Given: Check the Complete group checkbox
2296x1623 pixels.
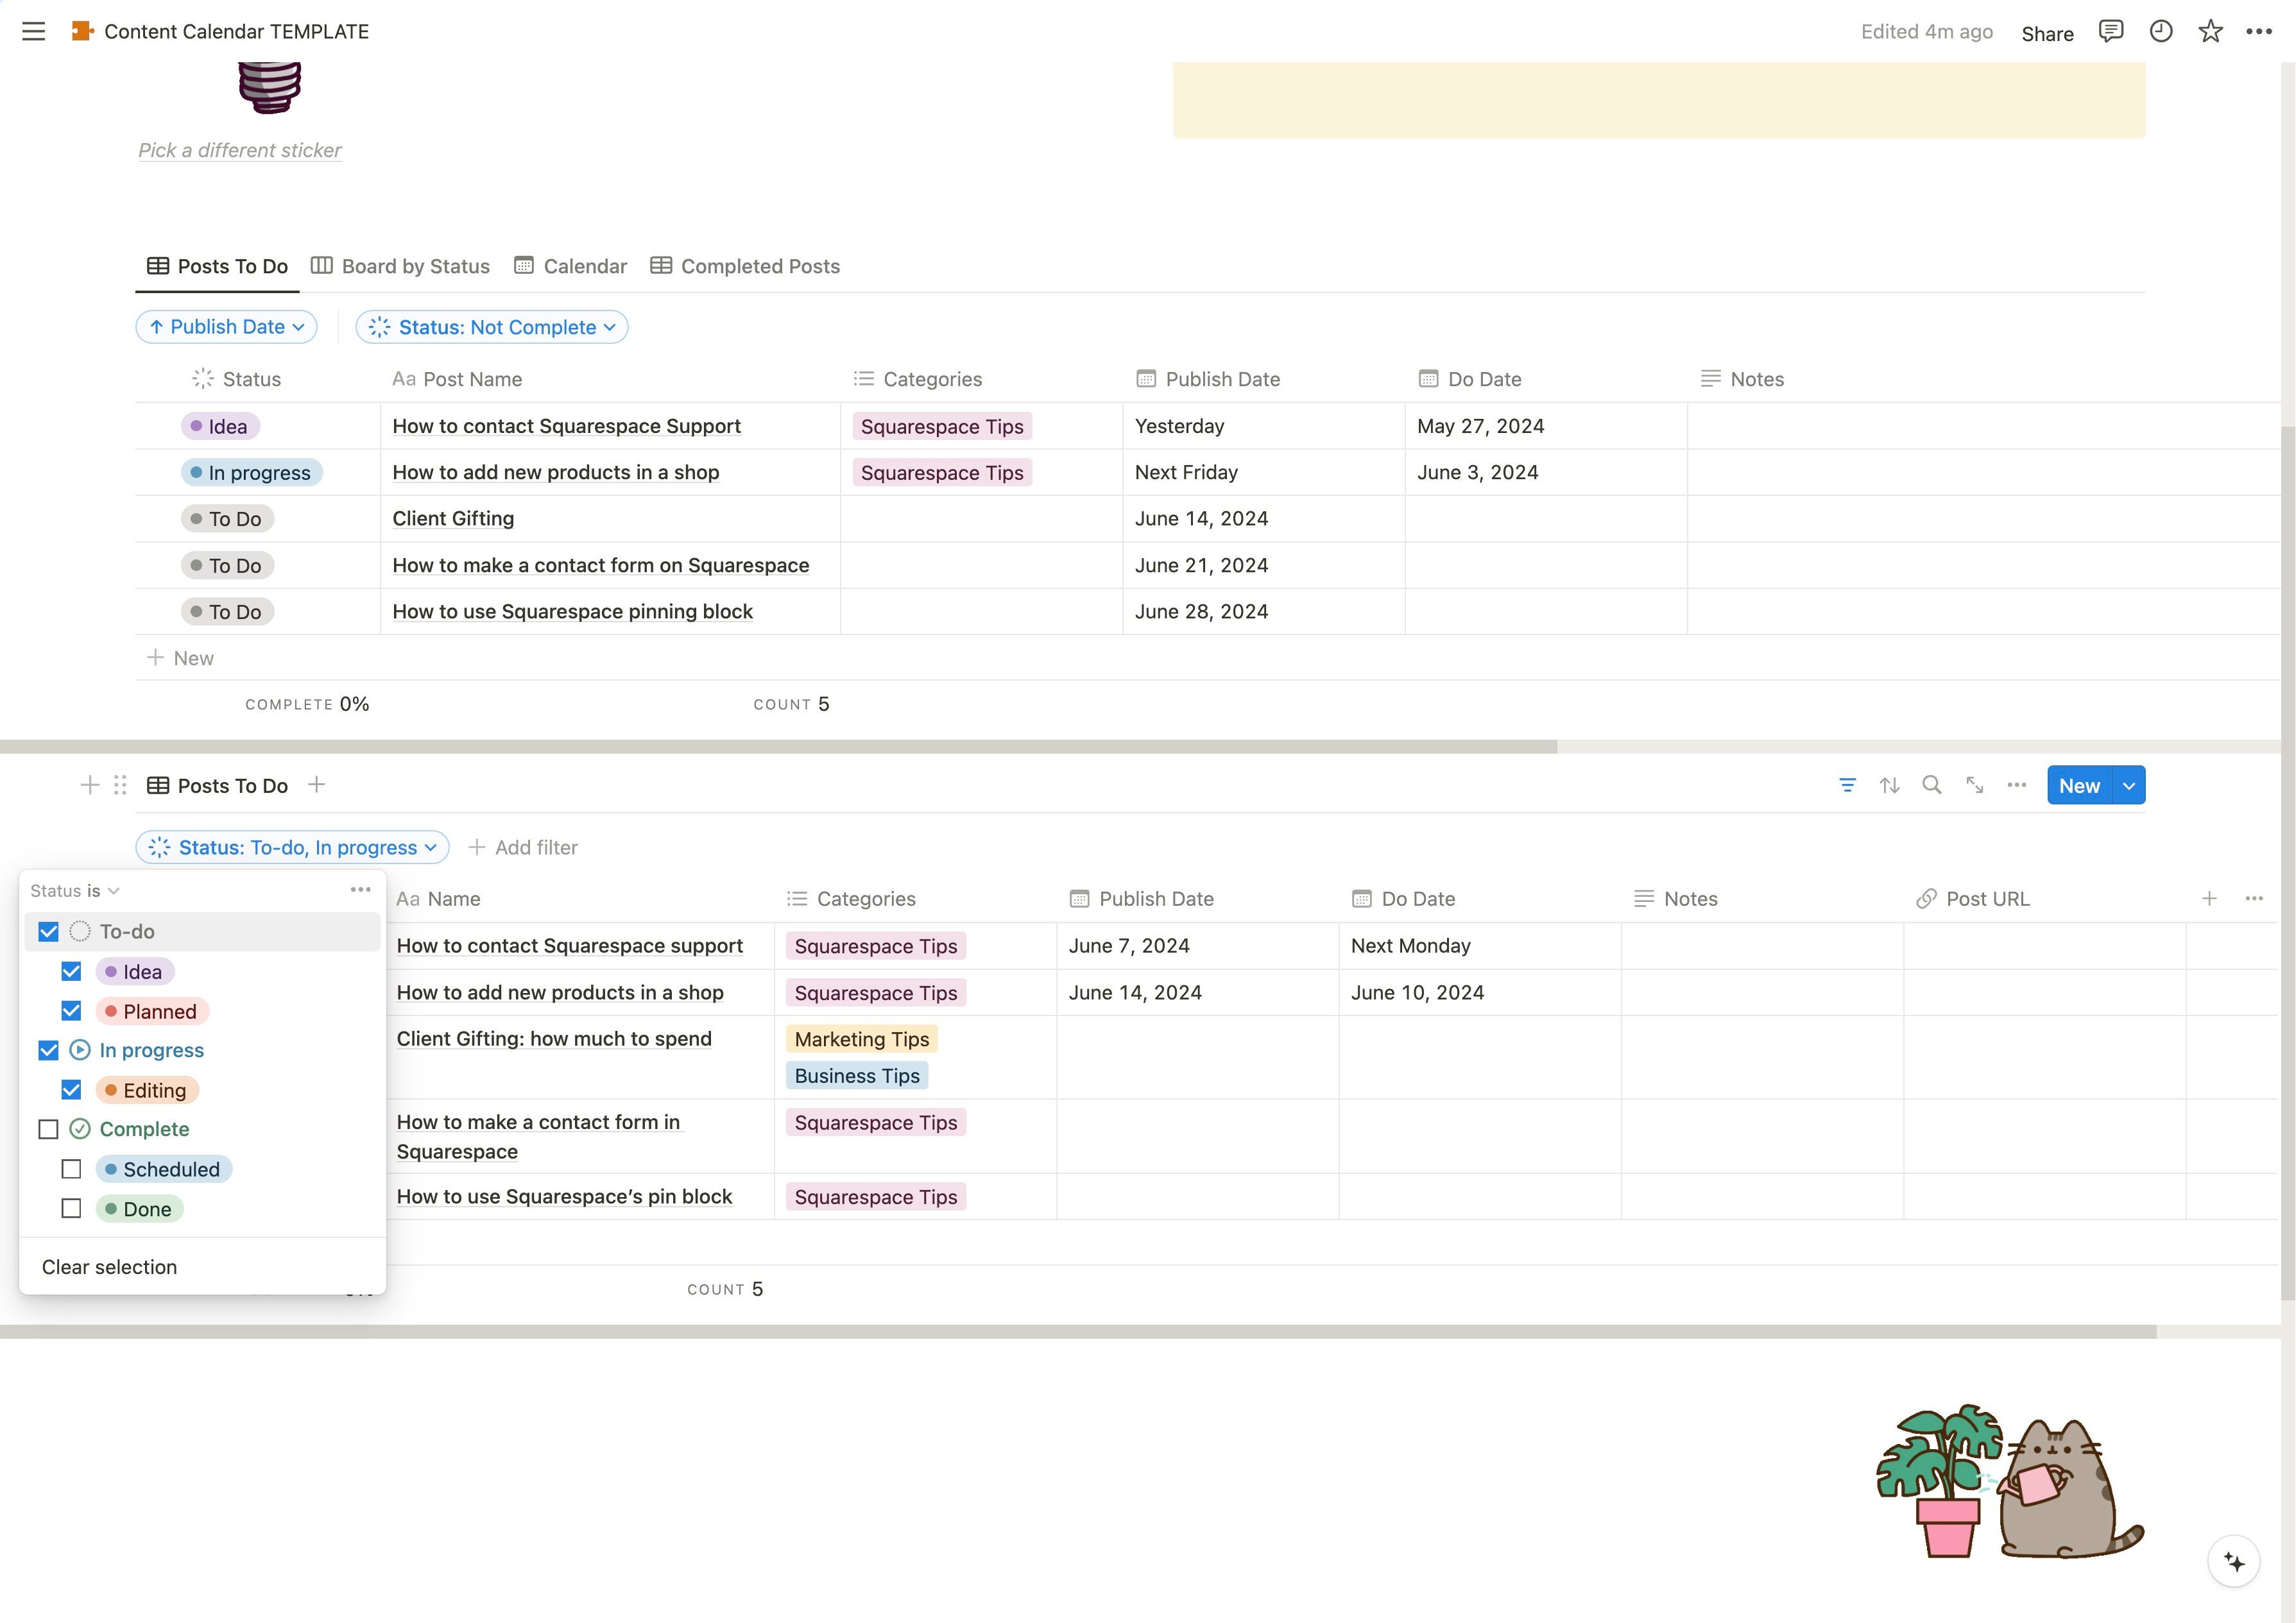Looking at the screenshot, I should [48, 1129].
